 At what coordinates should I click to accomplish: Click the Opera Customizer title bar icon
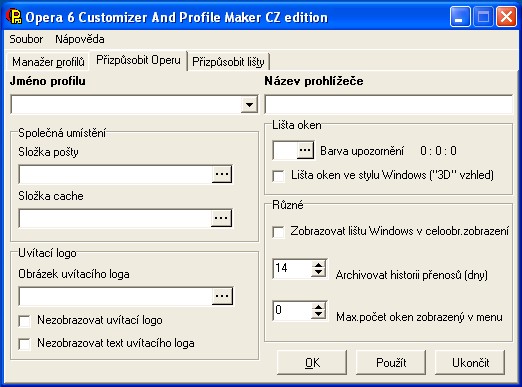[x=14, y=16]
